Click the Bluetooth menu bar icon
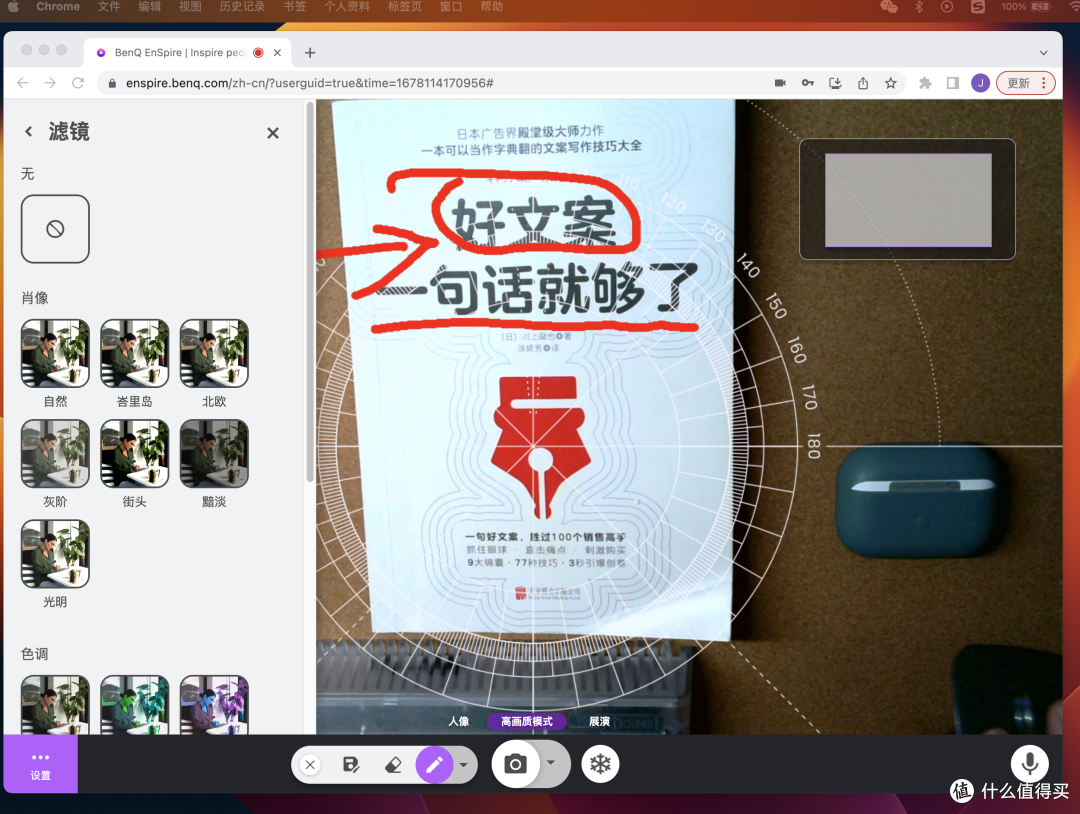The image size is (1080, 814). pos(918,6)
